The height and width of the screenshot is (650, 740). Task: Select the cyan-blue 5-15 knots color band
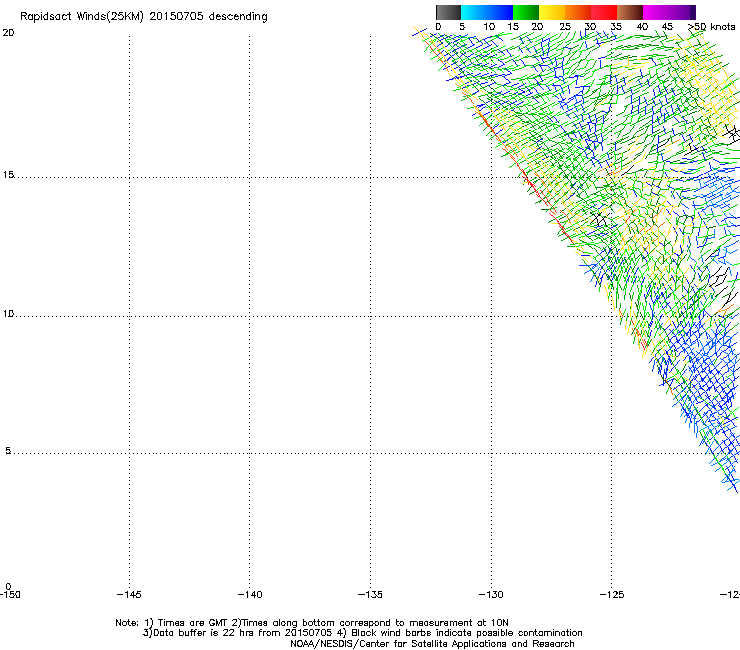[487, 12]
